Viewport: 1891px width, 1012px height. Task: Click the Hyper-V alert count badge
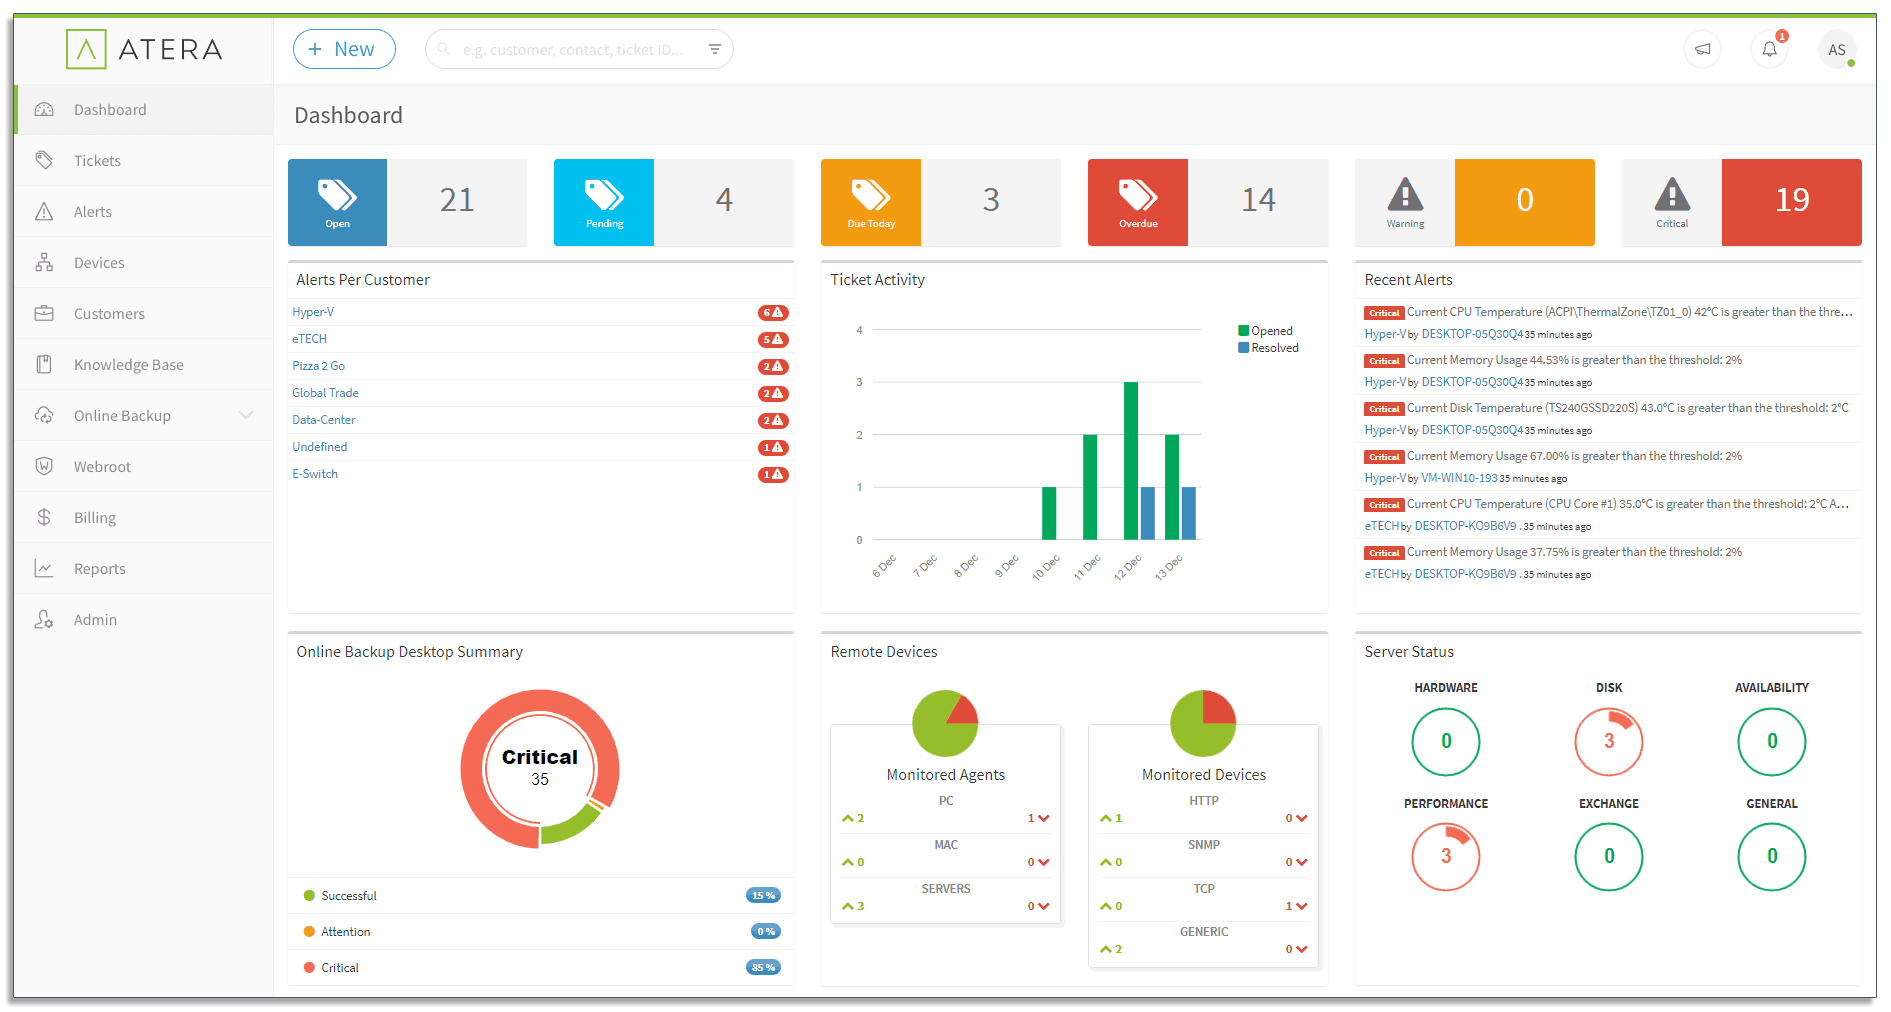773,313
